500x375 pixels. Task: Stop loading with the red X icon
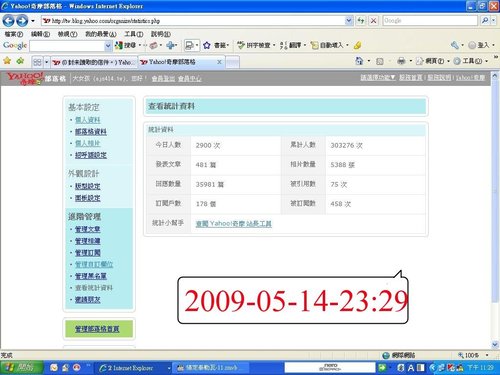point(374,21)
